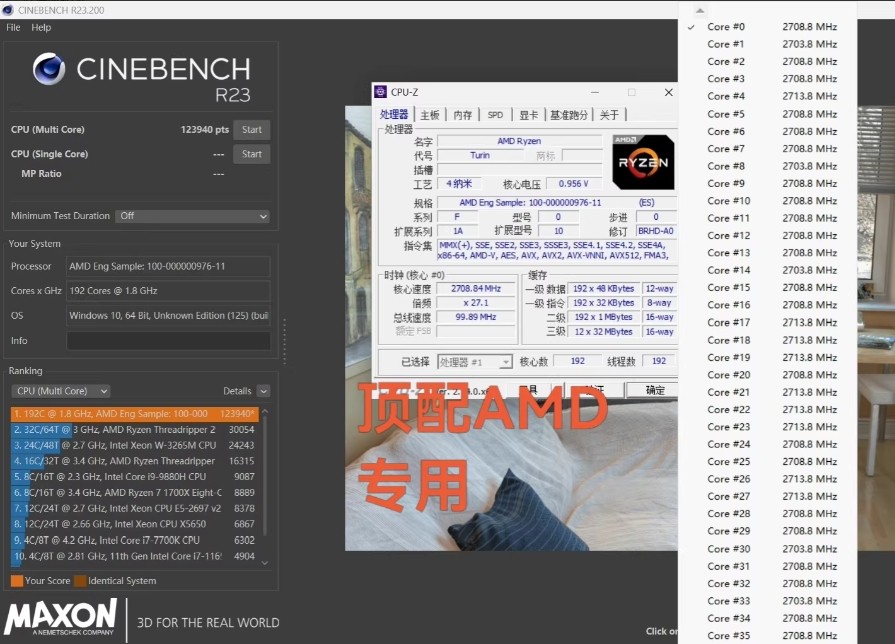The height and width of the screenshot is (644, 895).
Task: Open the File menu in Cinebench
Action: click(x=12, y=27)
